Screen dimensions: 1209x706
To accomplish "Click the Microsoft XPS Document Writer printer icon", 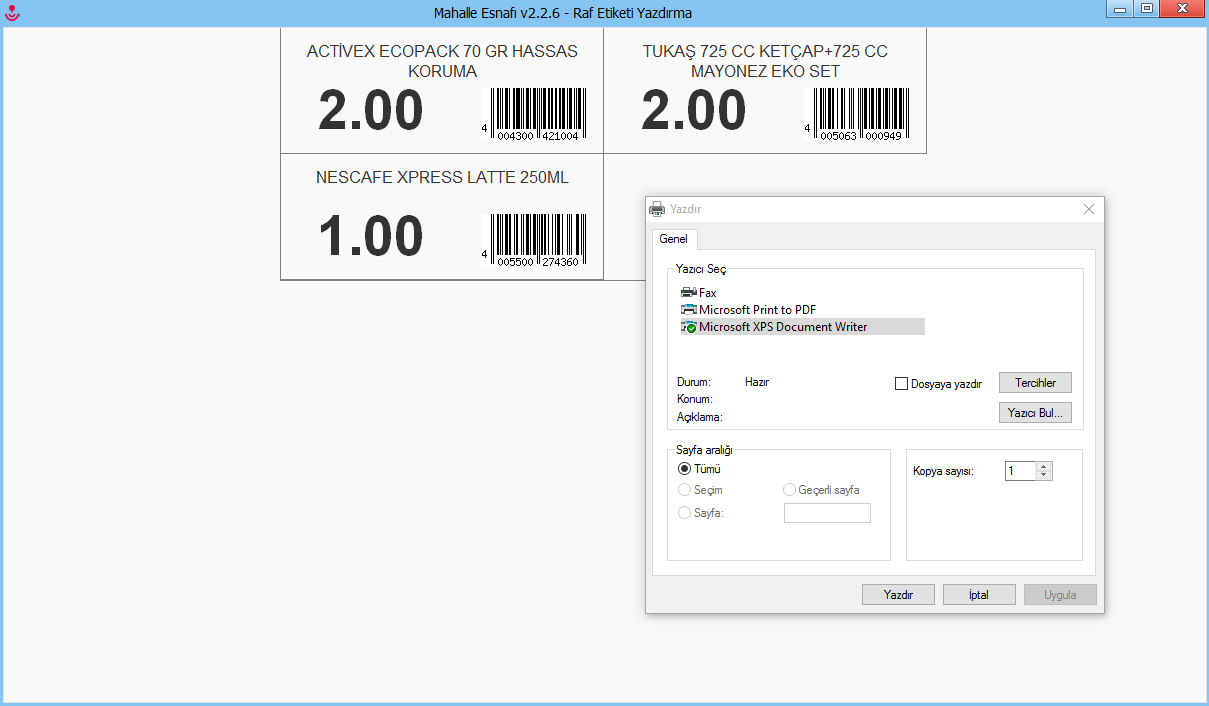I will point(689,327).
